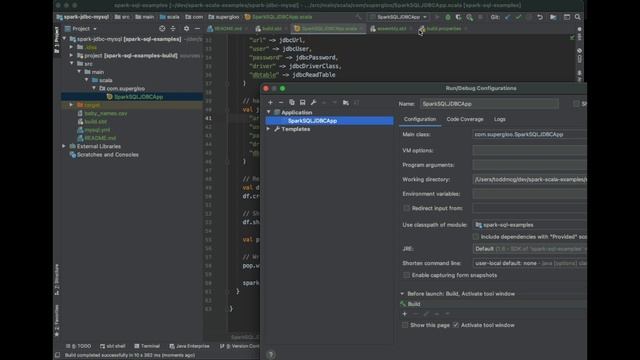The image size is (640, 360).
Task: Switch to Code Coverage tab
Action: coord(464,119)
